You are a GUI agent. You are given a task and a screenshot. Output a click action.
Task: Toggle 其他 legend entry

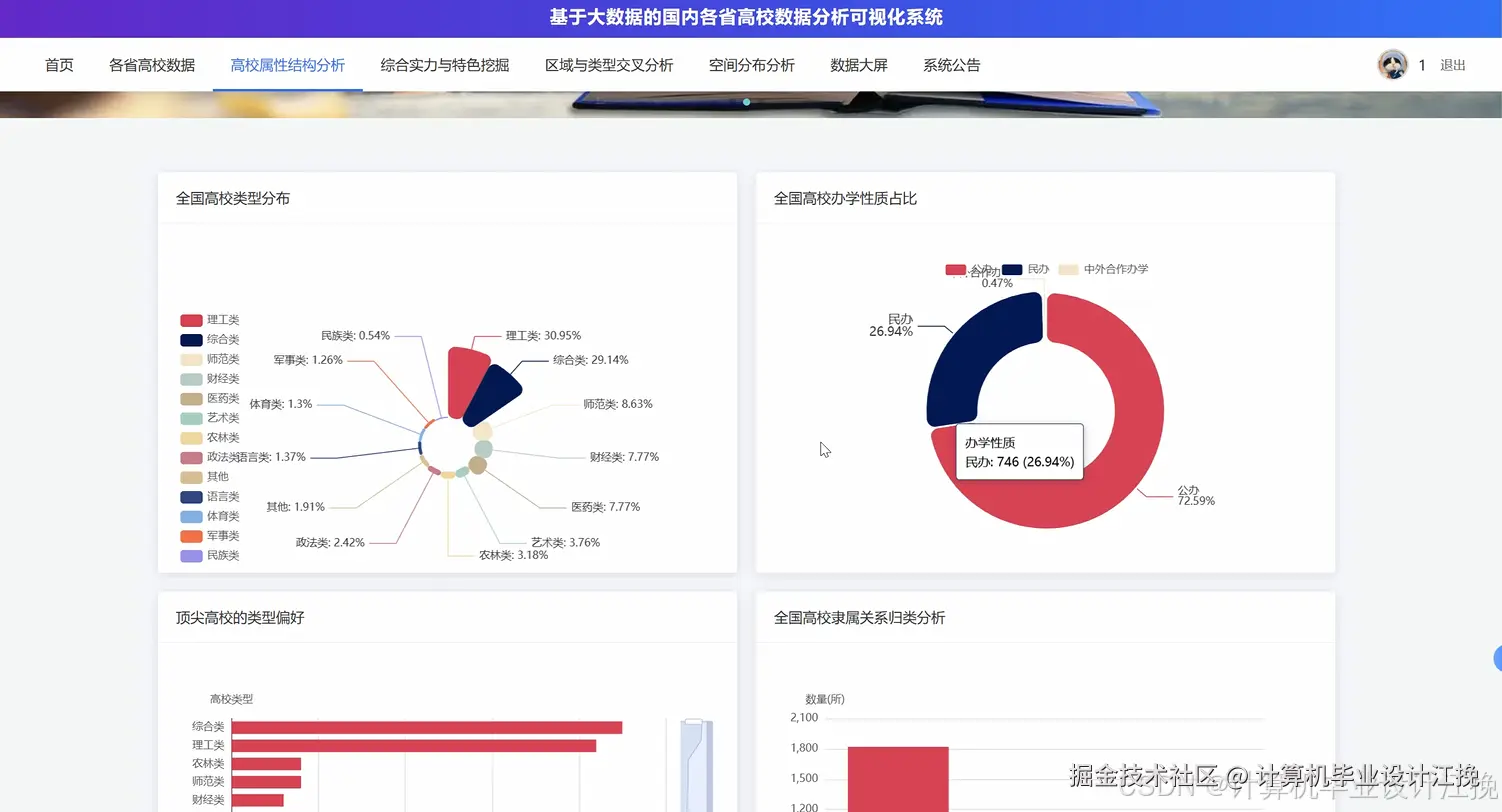[205, 477]
